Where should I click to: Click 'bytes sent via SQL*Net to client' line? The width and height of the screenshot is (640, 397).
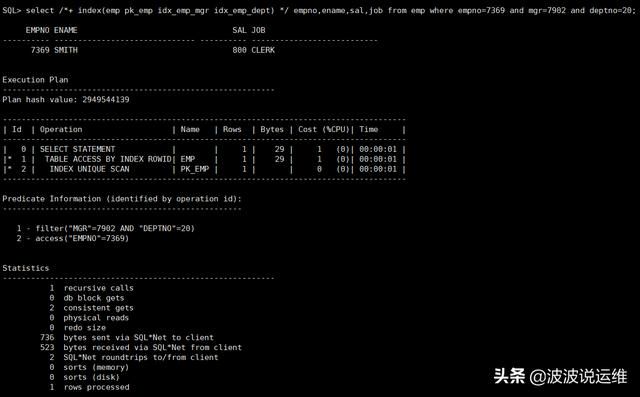(127, 338)
